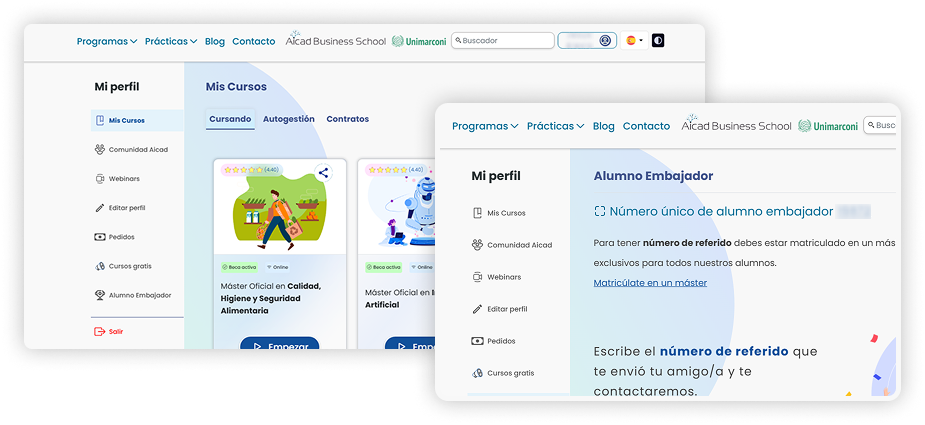Open Comunidad Aicad in the front window sidebar

click(519, 245)
